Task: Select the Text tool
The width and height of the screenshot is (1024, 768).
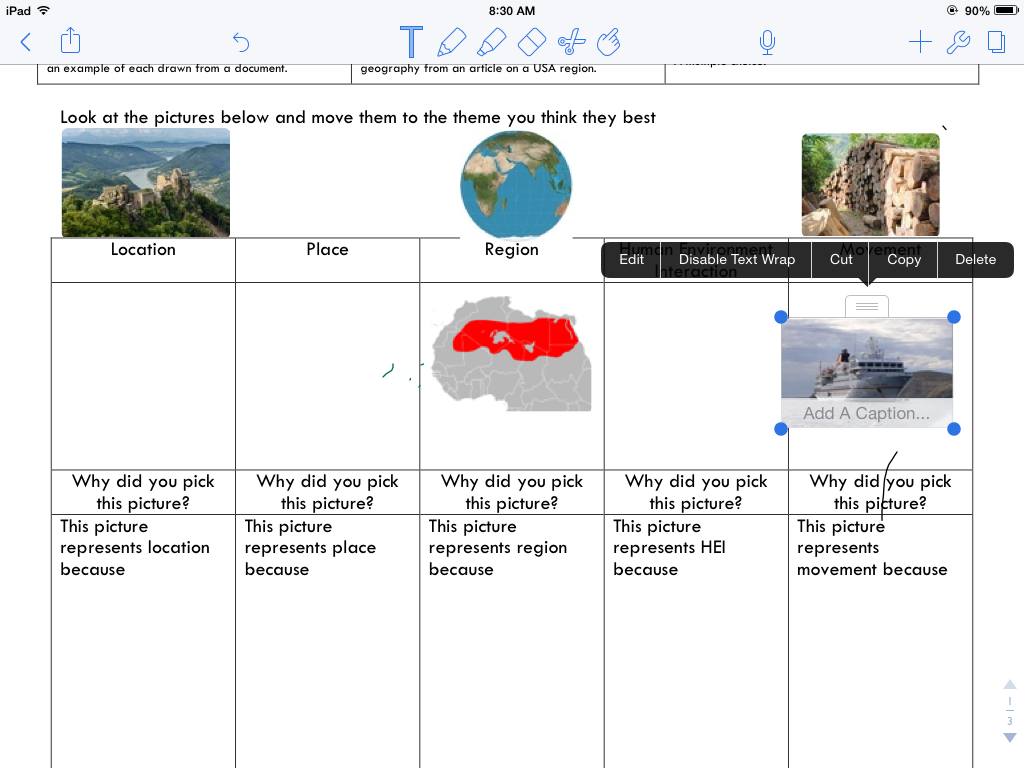Action: (x=411, y=42)
